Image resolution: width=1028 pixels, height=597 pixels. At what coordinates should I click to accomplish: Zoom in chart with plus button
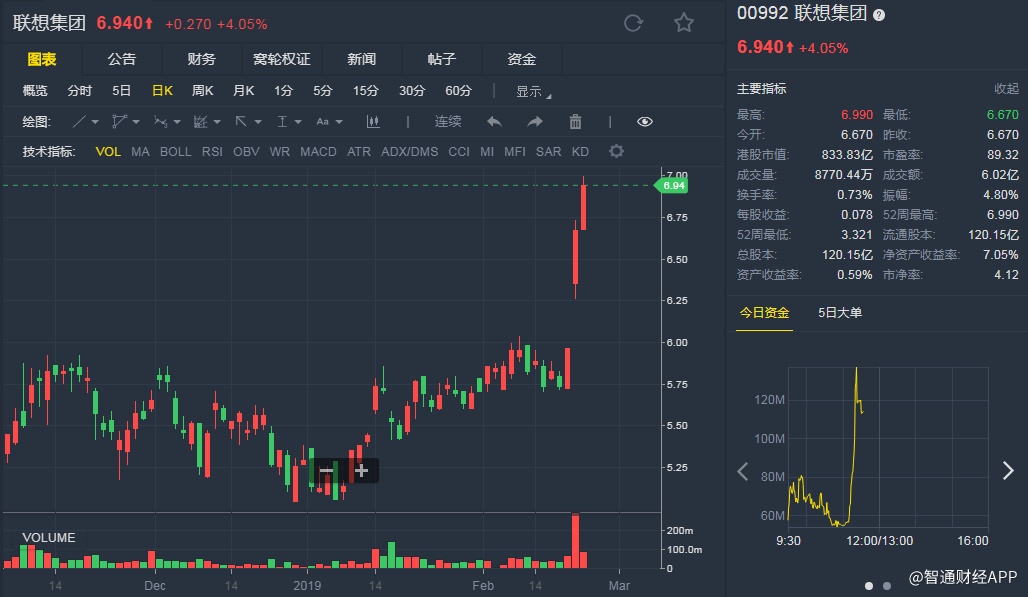(361, 471)
